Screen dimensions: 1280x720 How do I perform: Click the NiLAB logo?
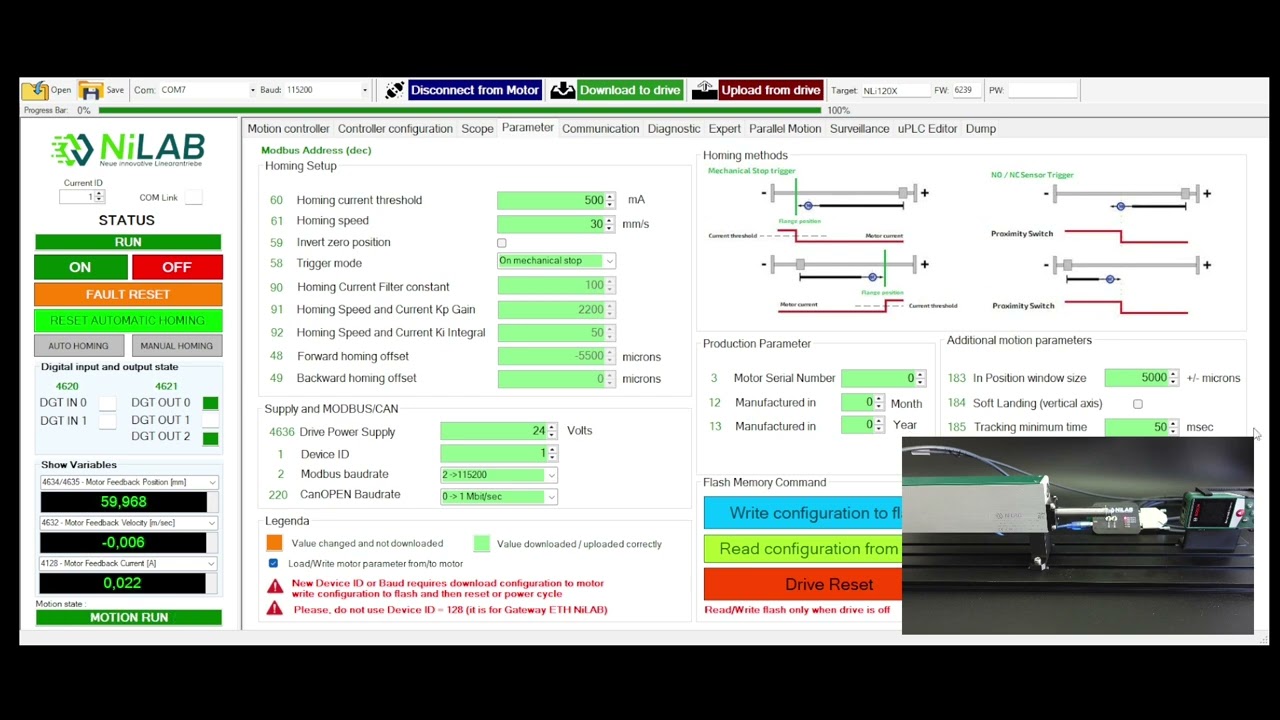128,149
